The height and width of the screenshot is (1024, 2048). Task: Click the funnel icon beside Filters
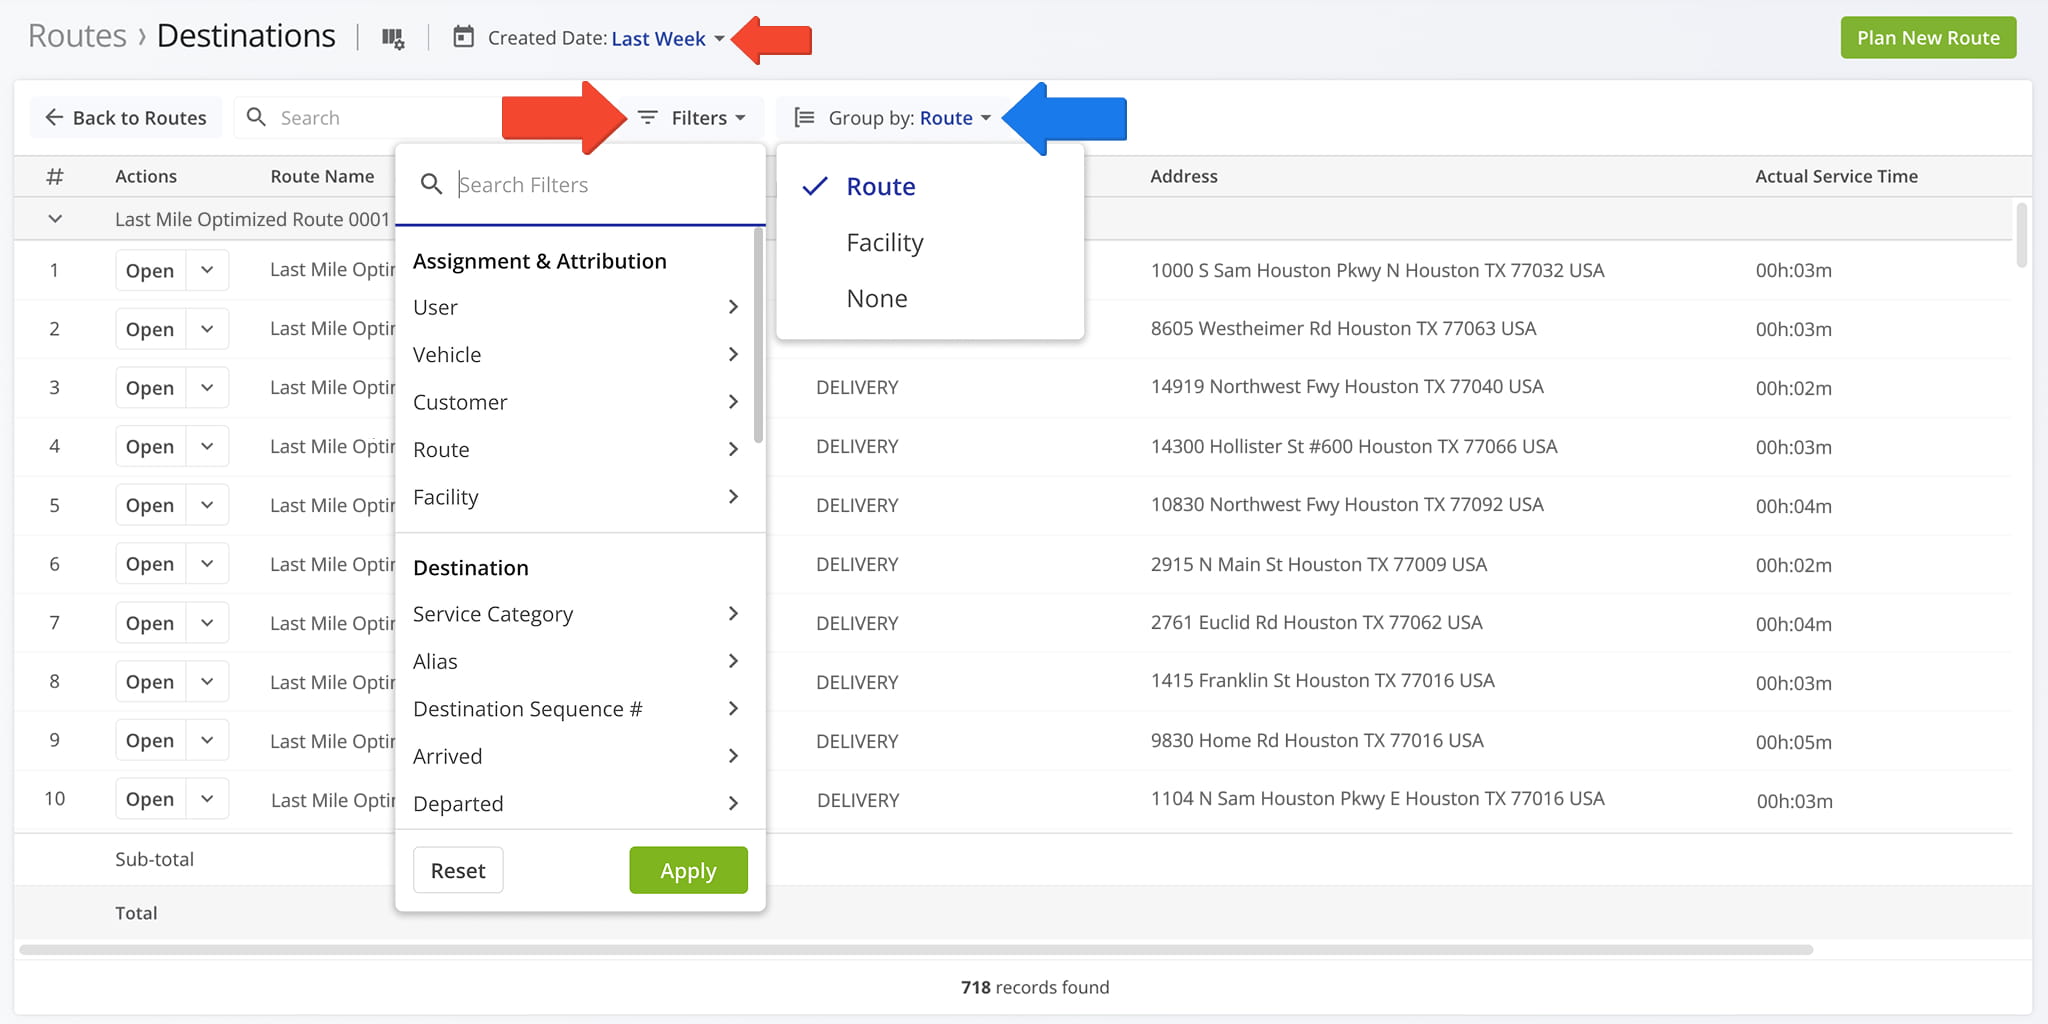[x=646, y=117]
